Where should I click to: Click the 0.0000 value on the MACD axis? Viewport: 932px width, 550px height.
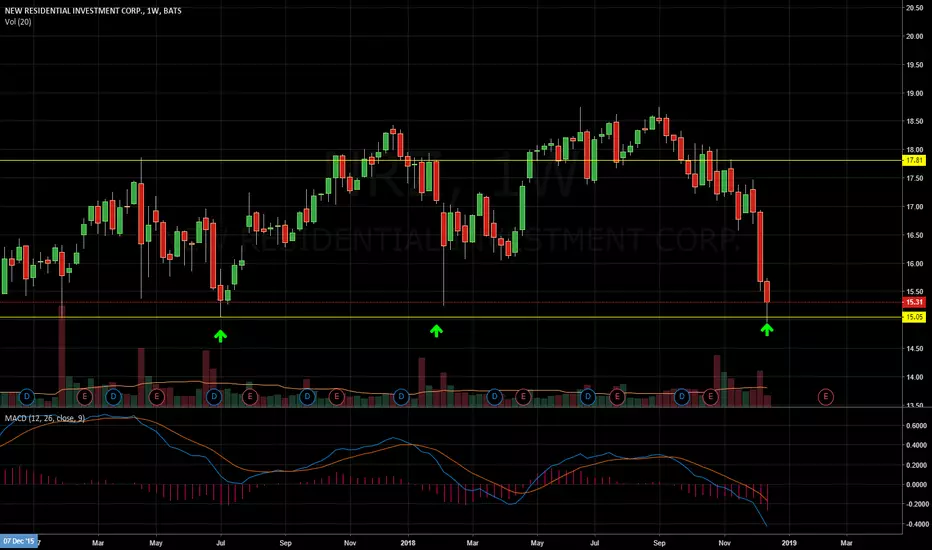point(917,485)
